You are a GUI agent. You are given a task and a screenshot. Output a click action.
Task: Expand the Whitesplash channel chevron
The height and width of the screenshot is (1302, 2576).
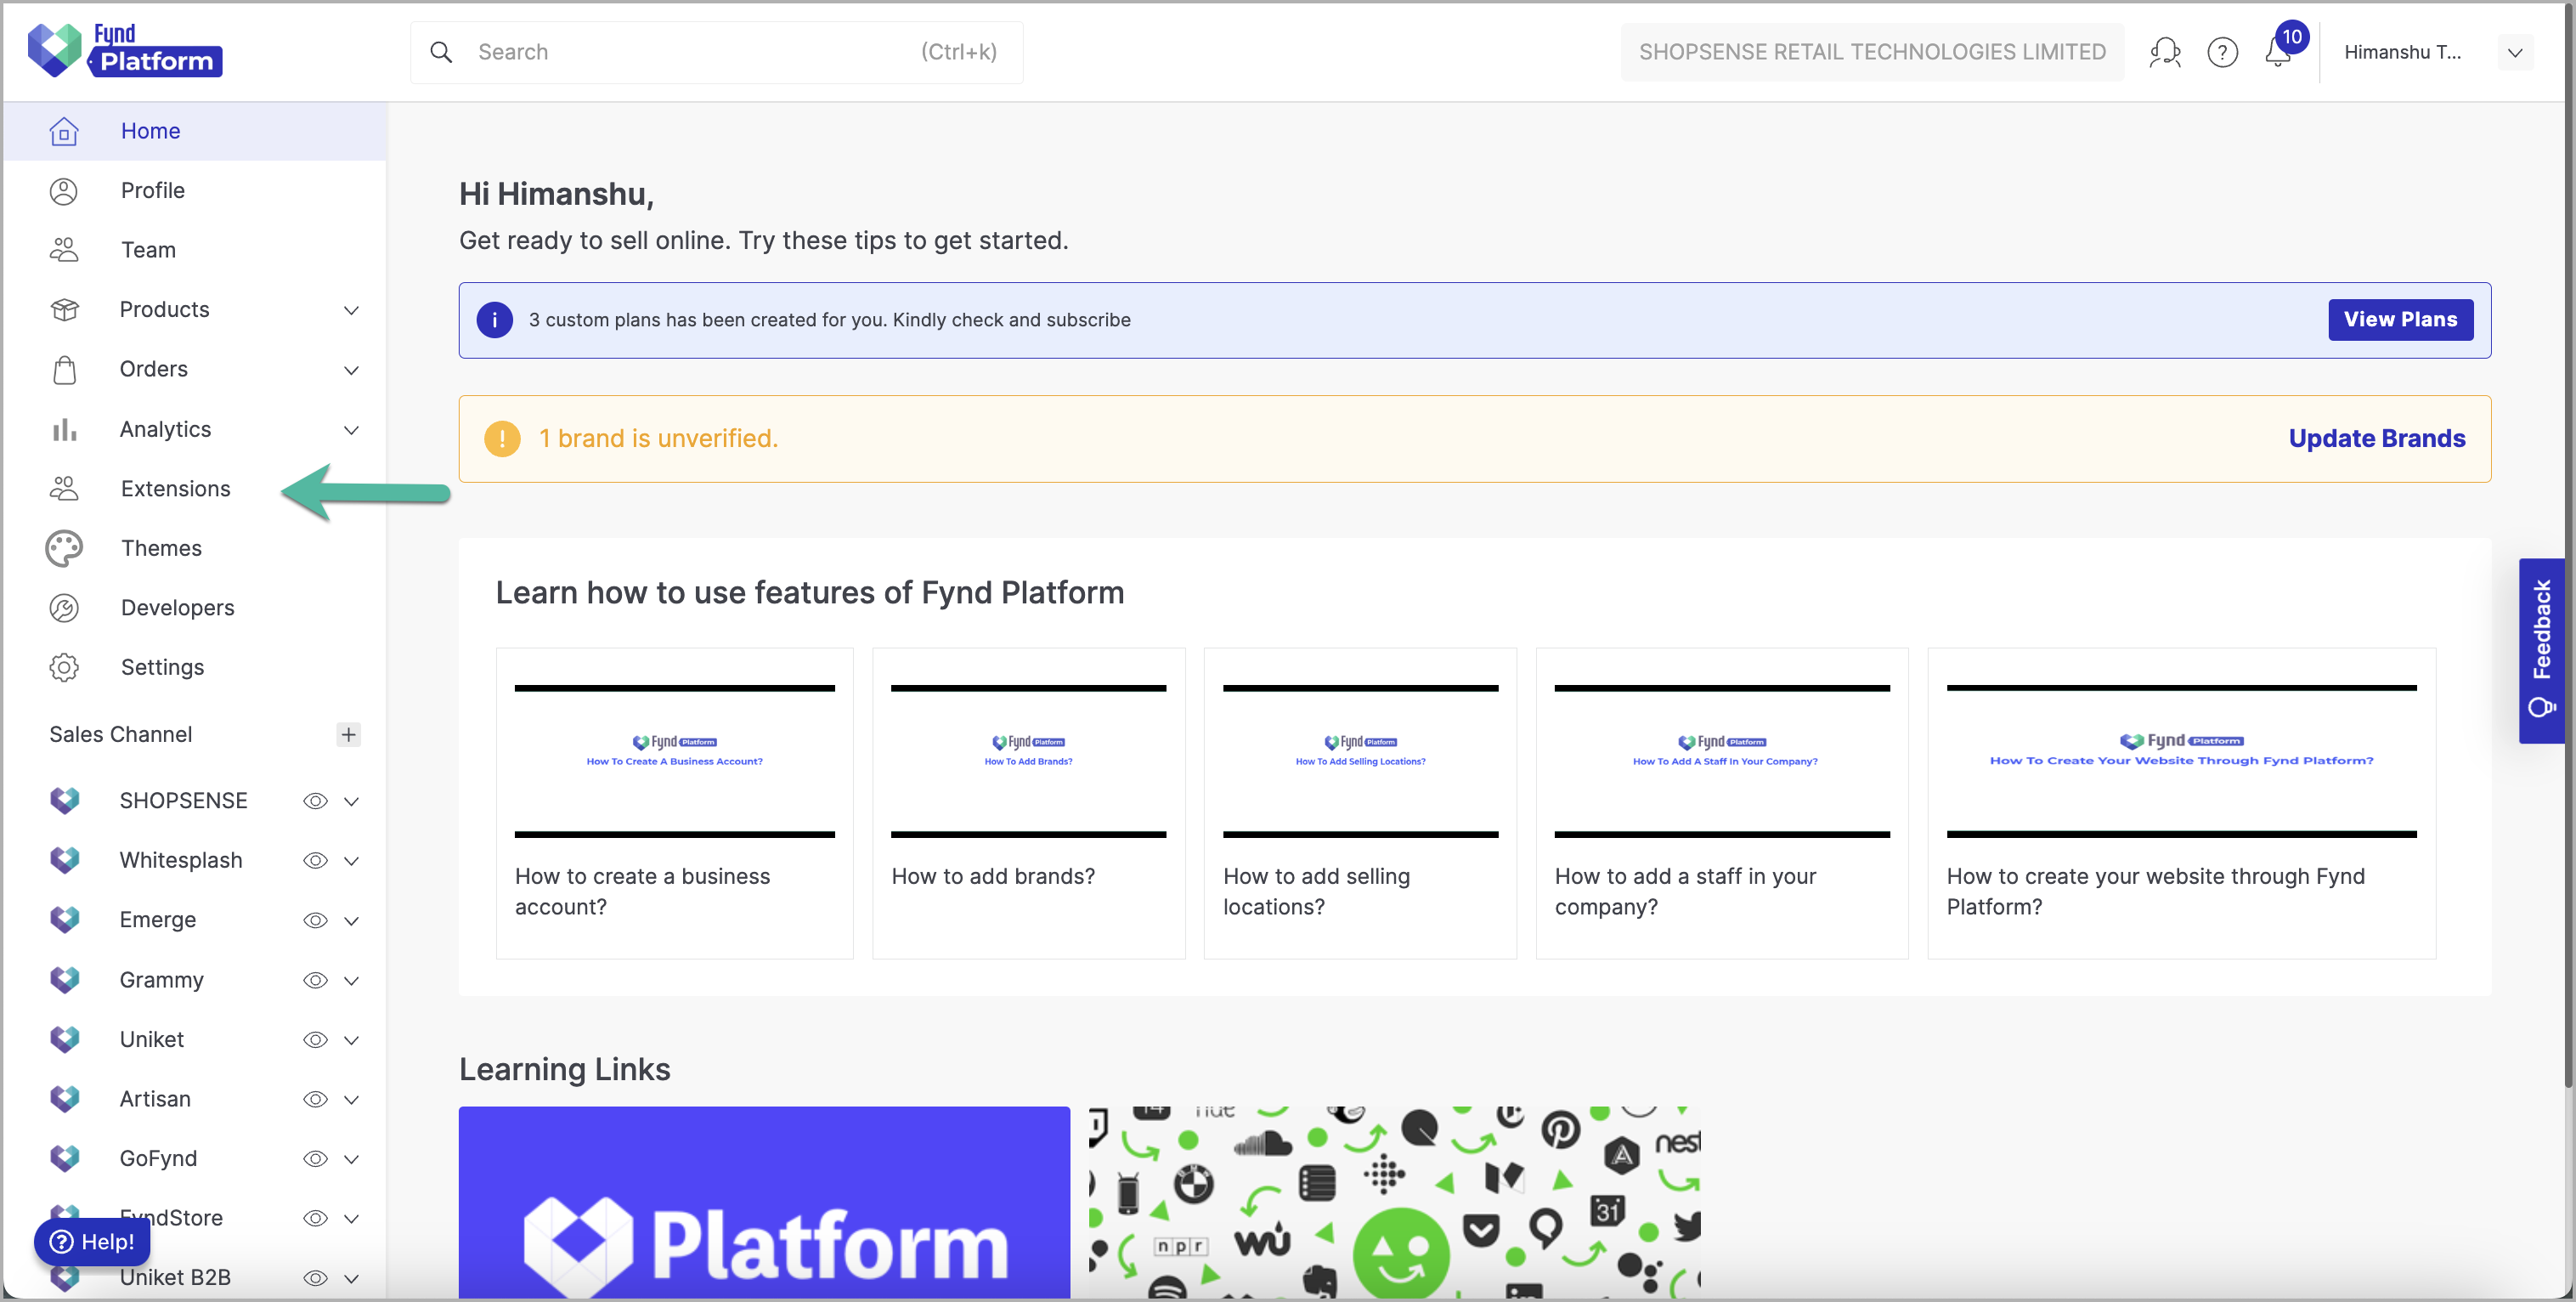[x=351, y=861]
